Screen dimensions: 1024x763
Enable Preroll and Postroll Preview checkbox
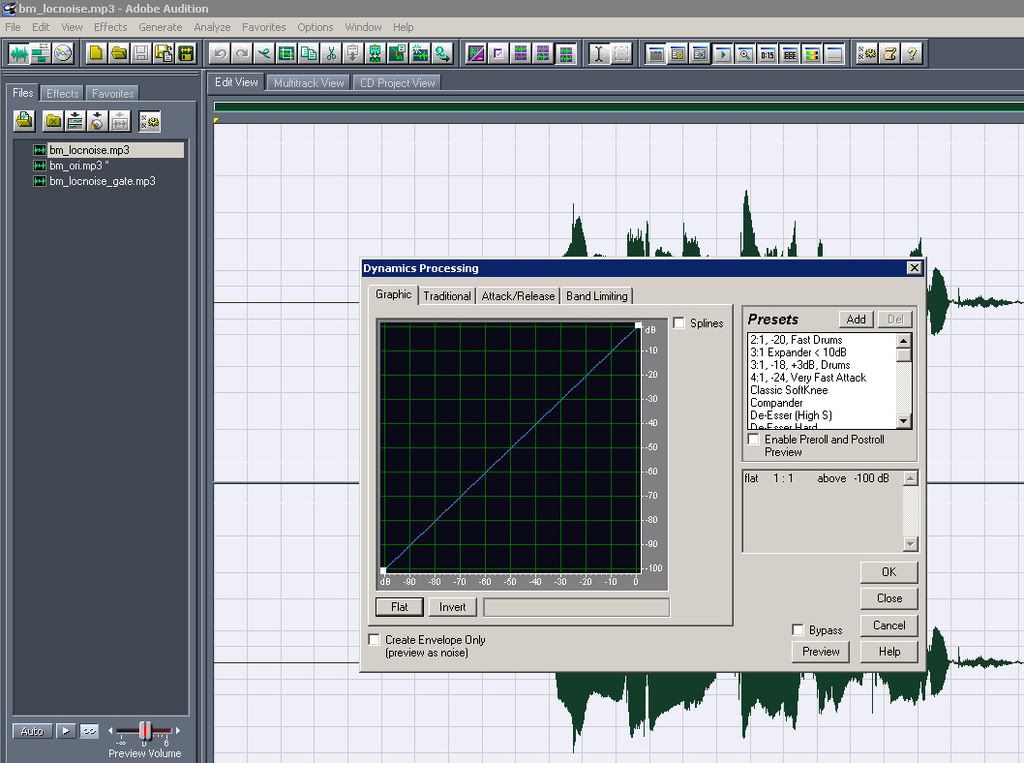[754, 439]
